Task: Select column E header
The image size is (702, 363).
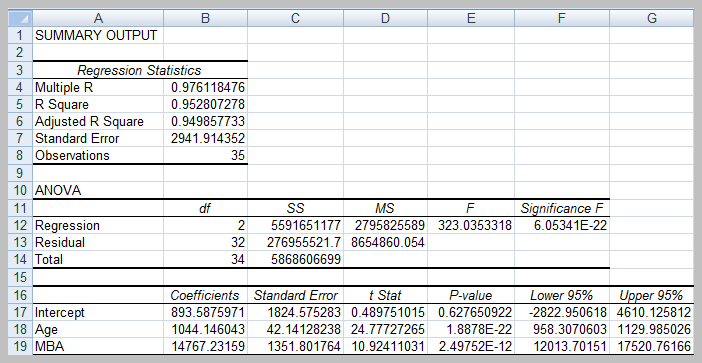Action: [x=471, y=18]
